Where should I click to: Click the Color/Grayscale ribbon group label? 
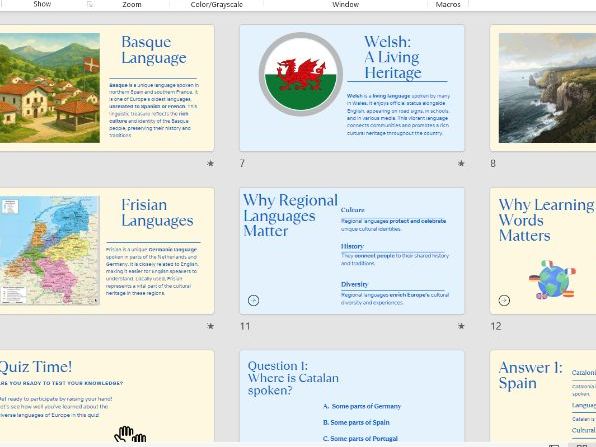(217, 4)
